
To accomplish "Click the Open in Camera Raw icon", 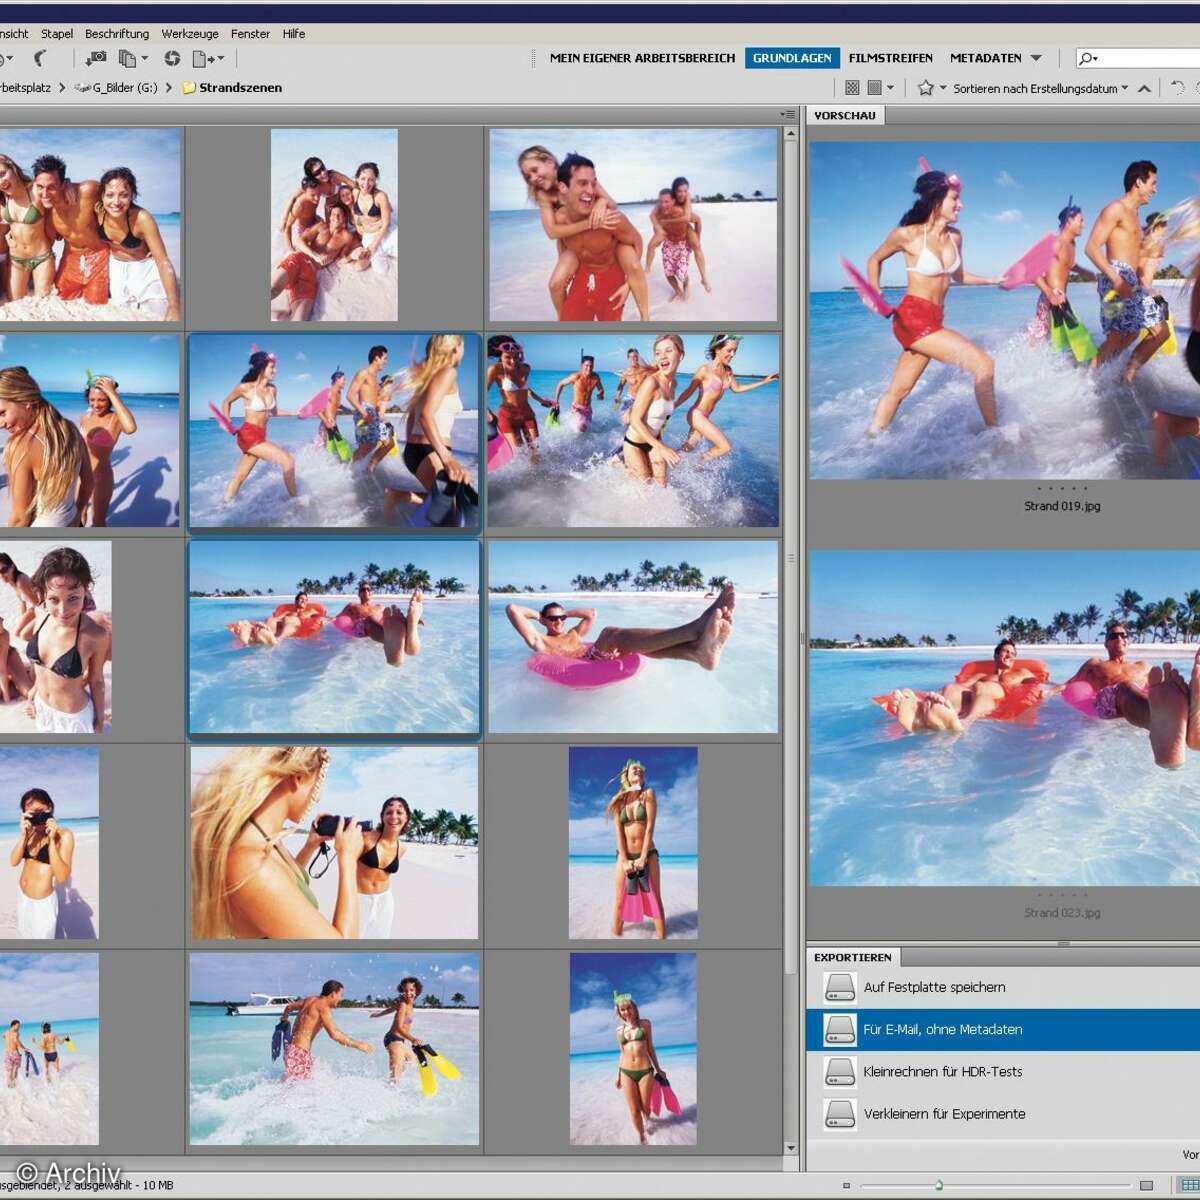I will click(172, 59).
